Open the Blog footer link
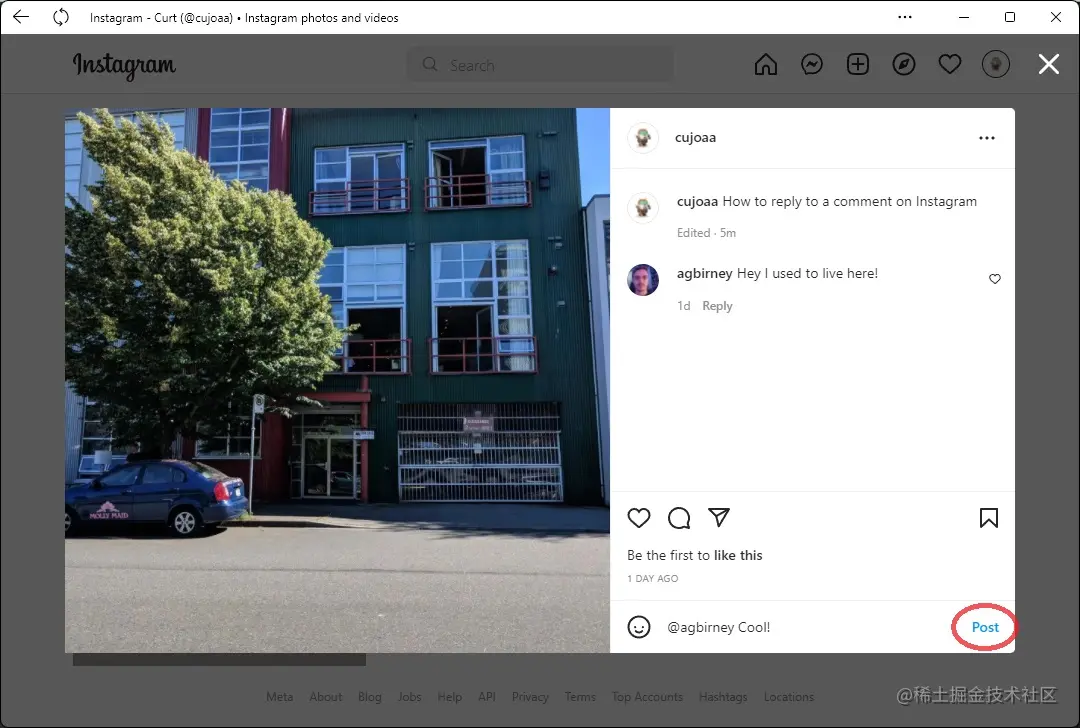1080x728 pixels. 370,697
